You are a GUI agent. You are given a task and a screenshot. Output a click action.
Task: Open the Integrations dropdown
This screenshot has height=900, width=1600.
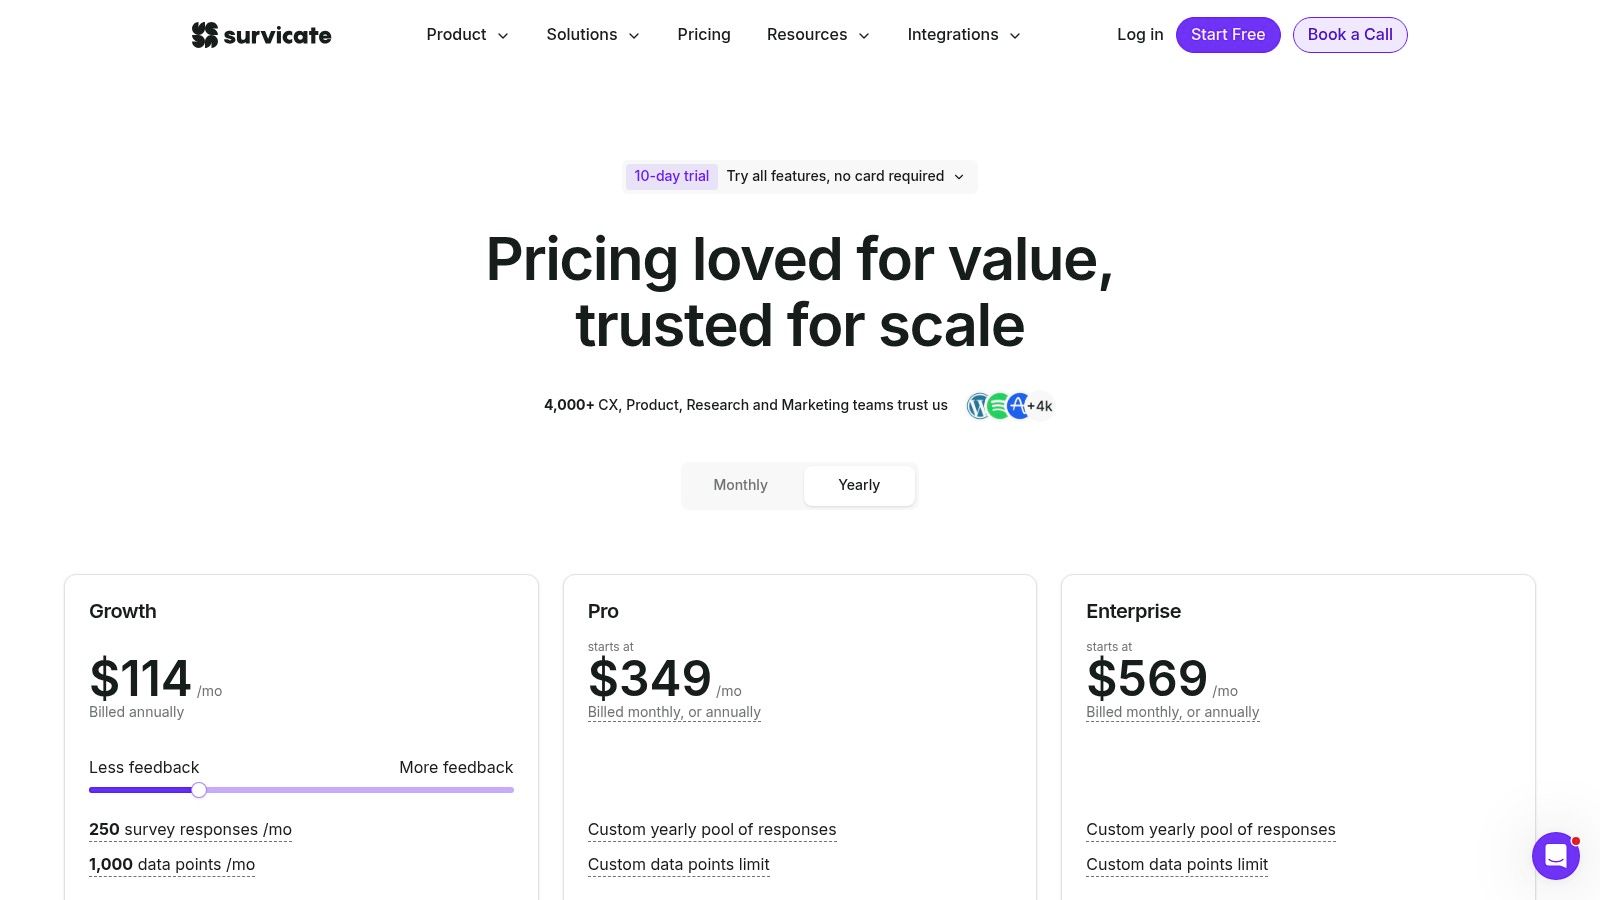(963, 34)
